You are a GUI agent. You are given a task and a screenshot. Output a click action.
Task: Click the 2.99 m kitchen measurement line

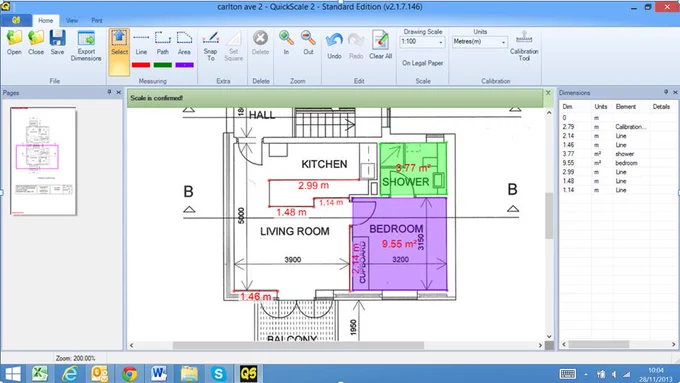pos(314,180)
